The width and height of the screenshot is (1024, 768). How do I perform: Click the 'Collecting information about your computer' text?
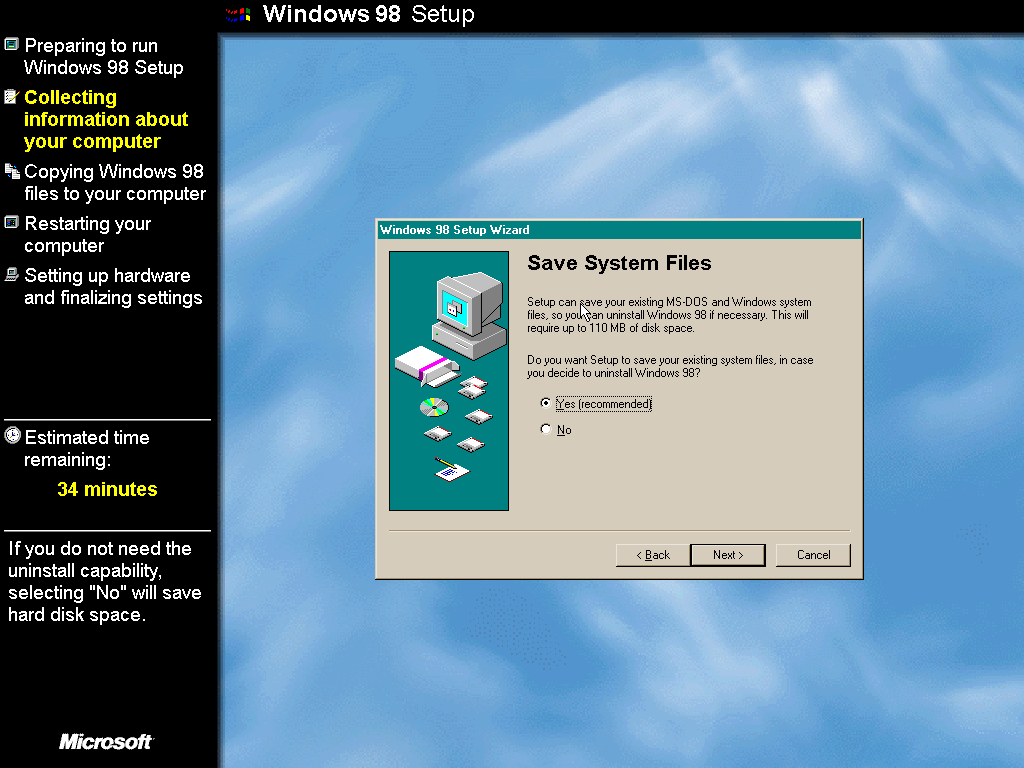pos(106,119)
